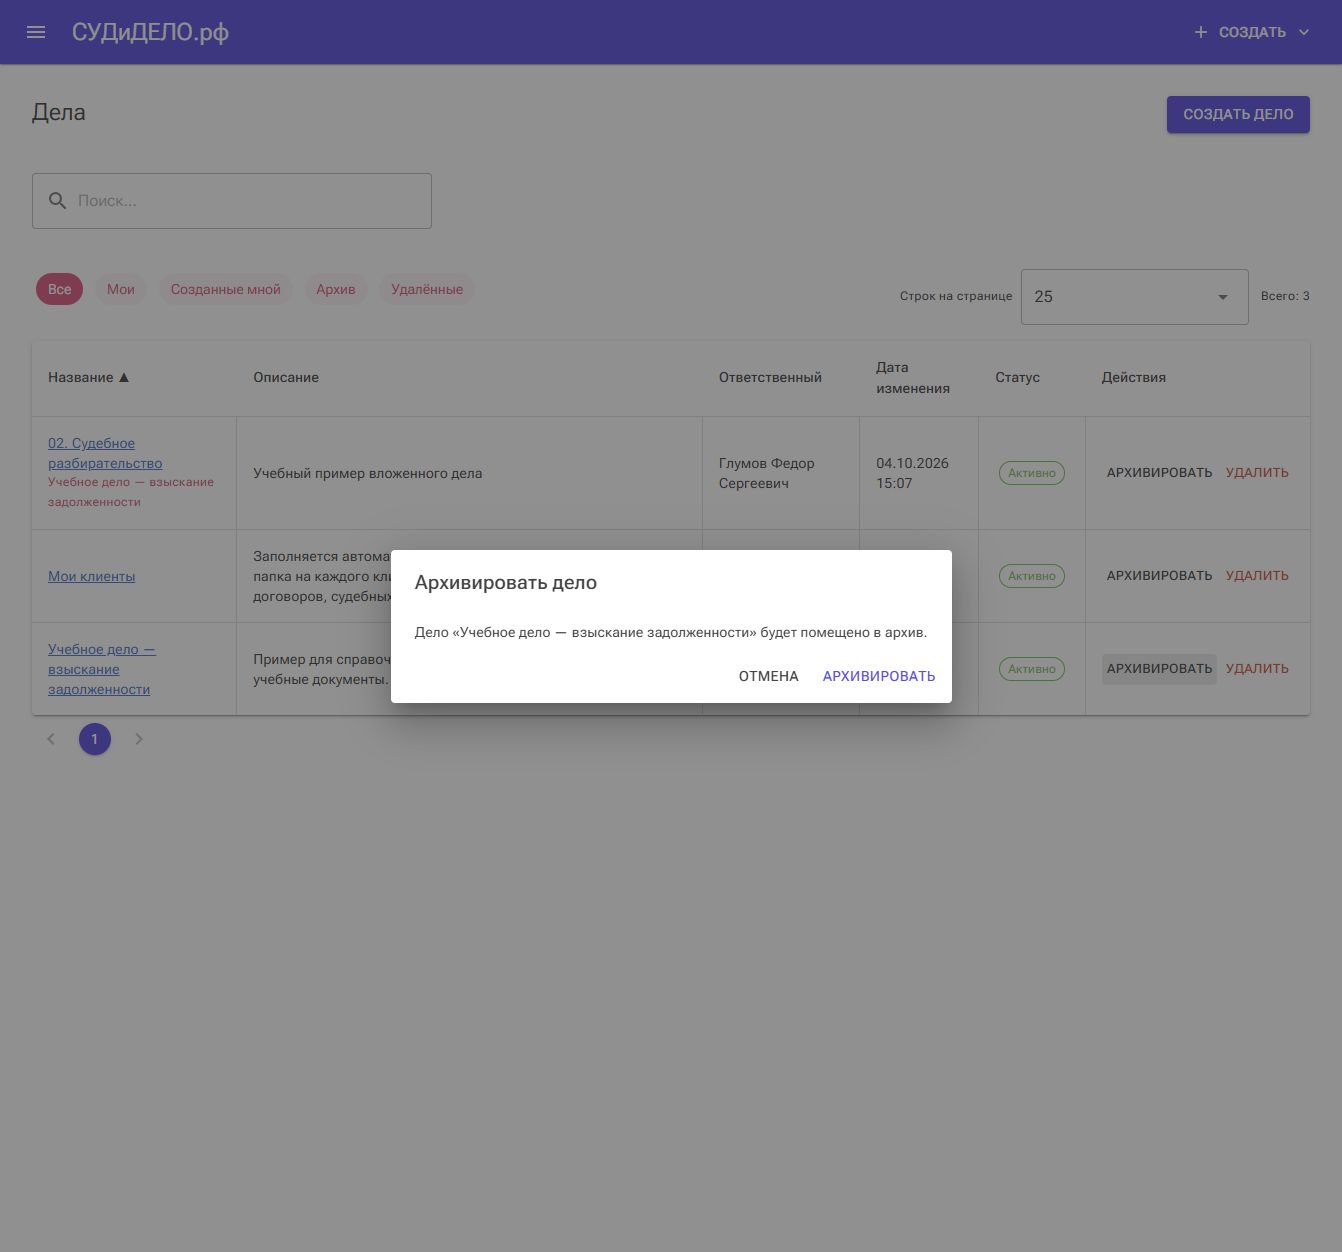Open the Мои клиенты case link

(x=91, y=576)
